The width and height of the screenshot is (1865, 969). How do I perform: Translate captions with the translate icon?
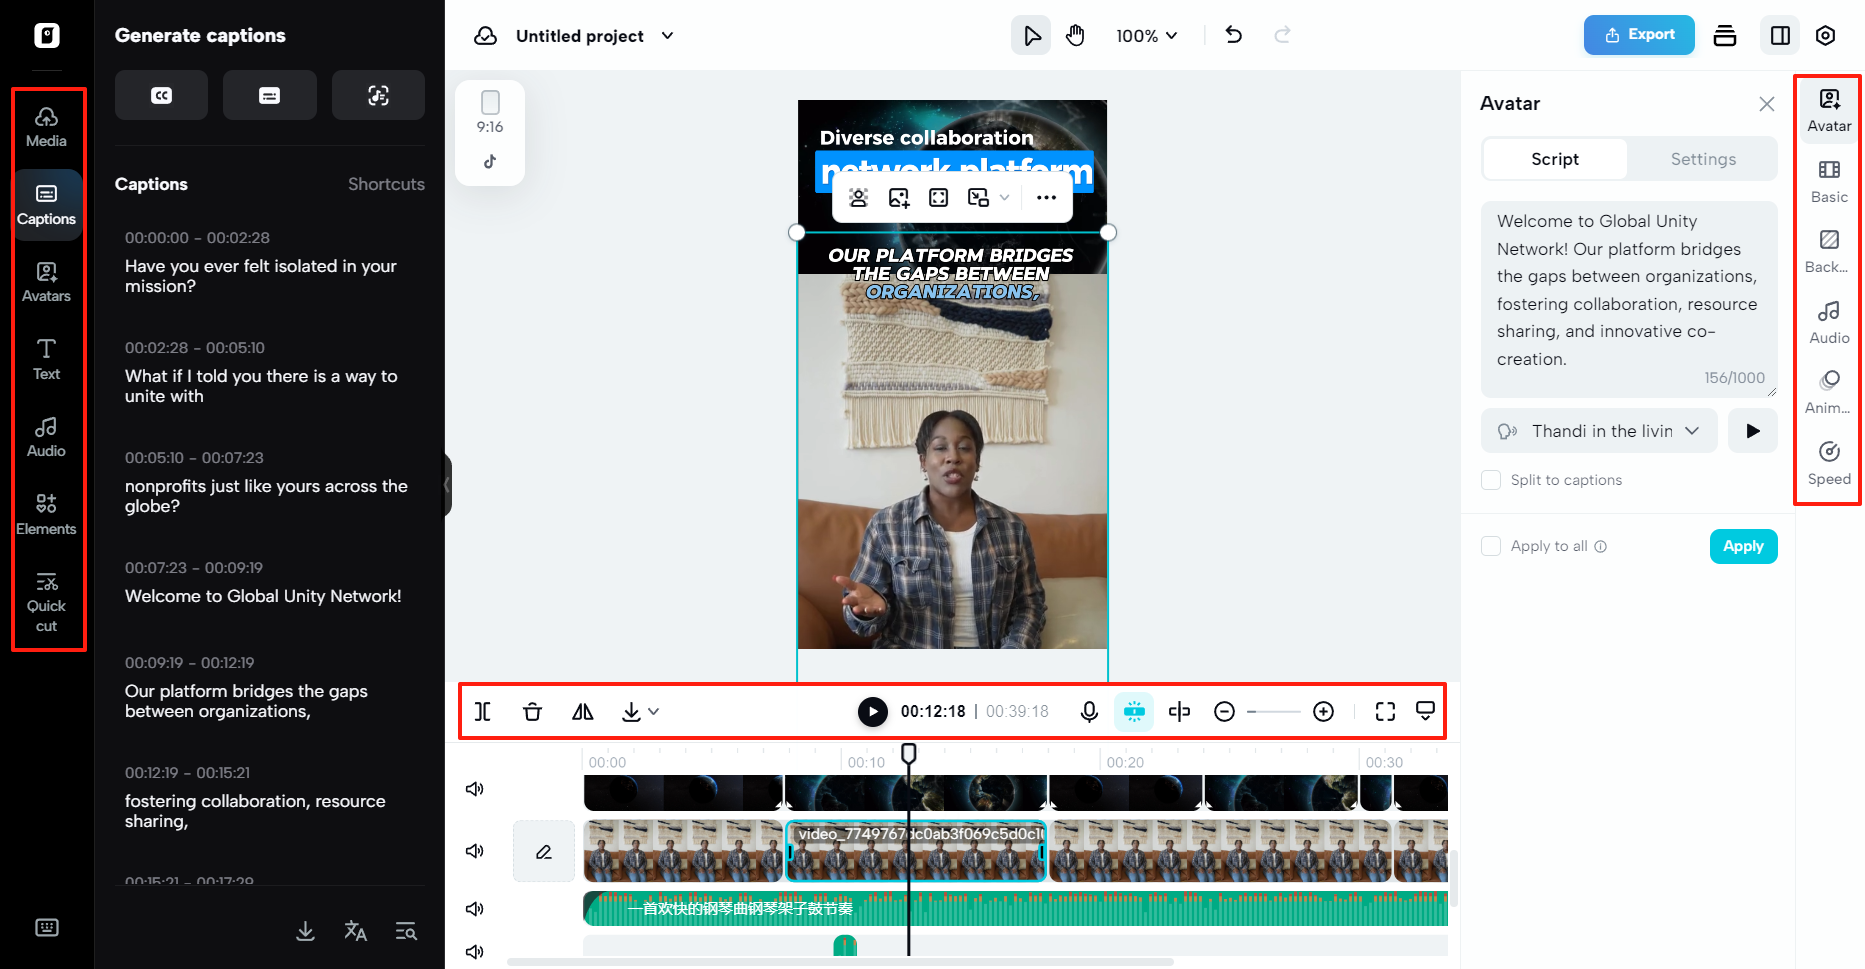pyautogui.click(x=355, y=931)
